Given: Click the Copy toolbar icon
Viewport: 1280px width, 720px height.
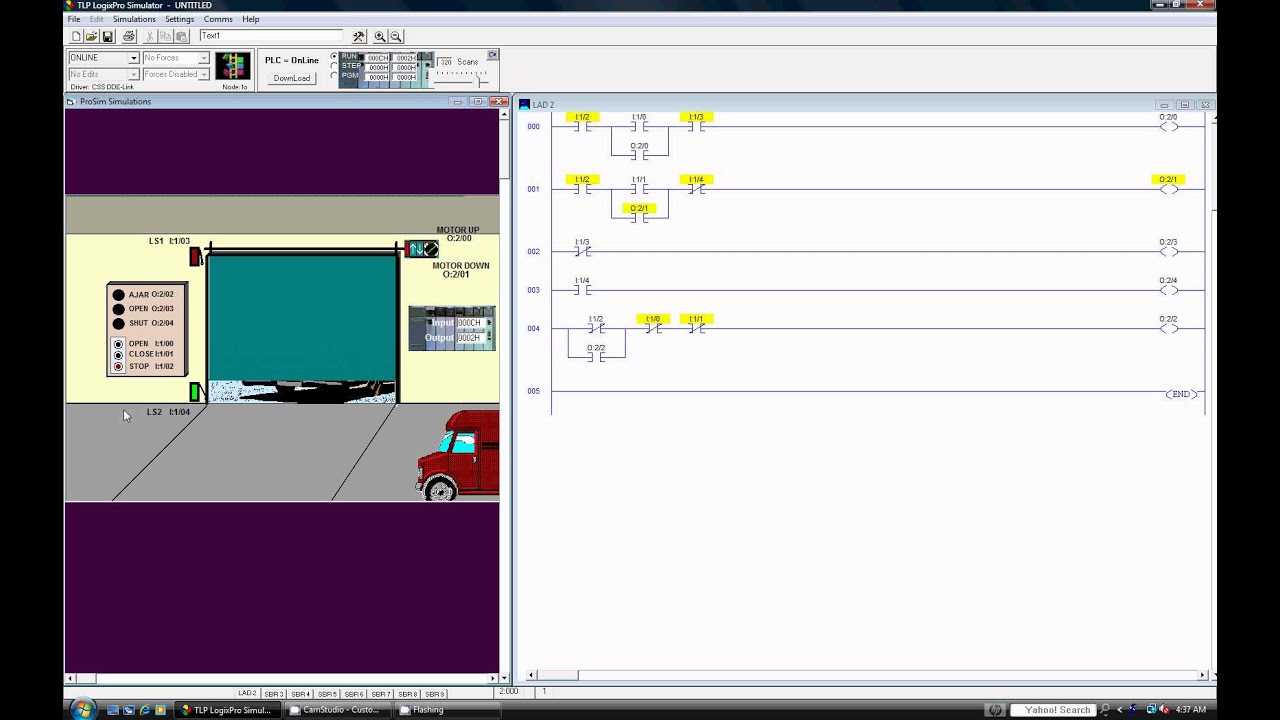Looking at the screenshot, I should point(166,36).
